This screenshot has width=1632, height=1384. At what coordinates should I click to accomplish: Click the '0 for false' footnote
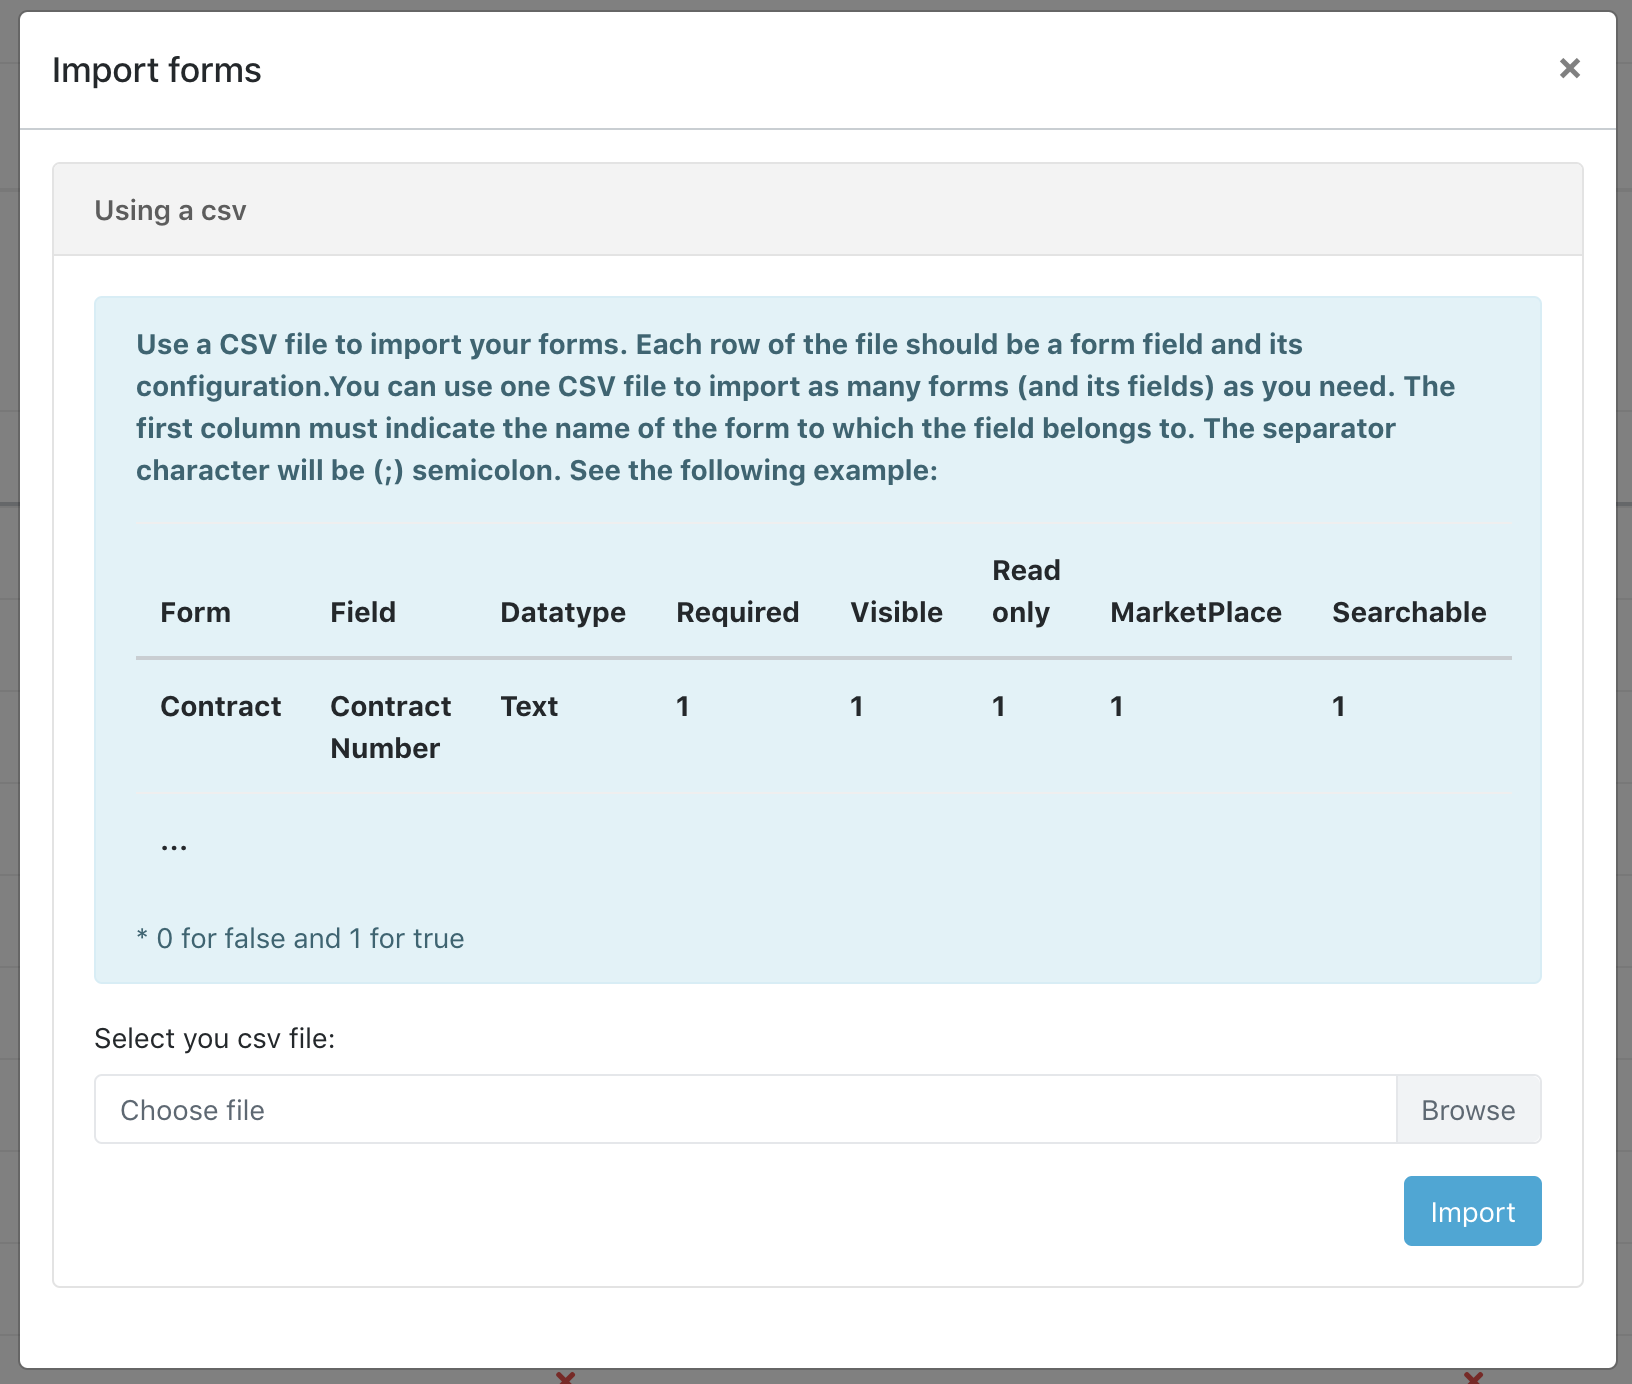300,938
